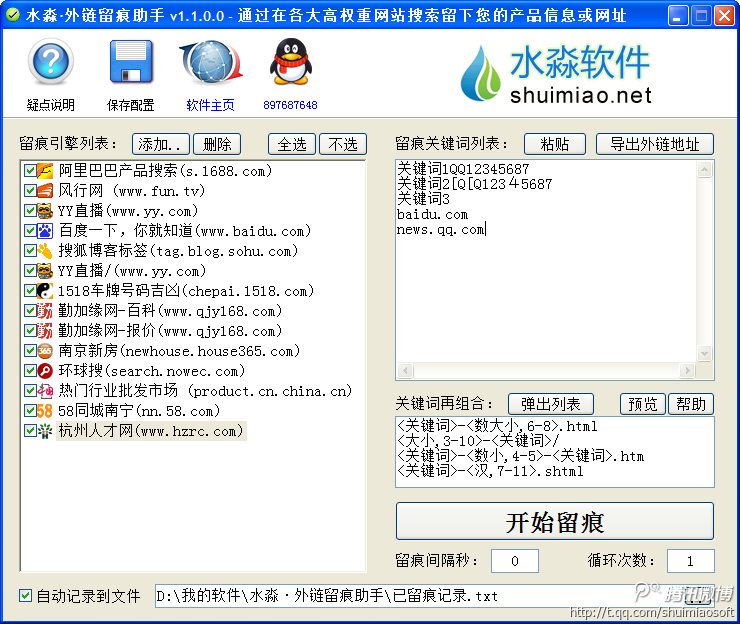This screenshot has height=624, width=740.
Task: Click the 删除 engine button
Action: pyautogui.click(x=217, y=144)
